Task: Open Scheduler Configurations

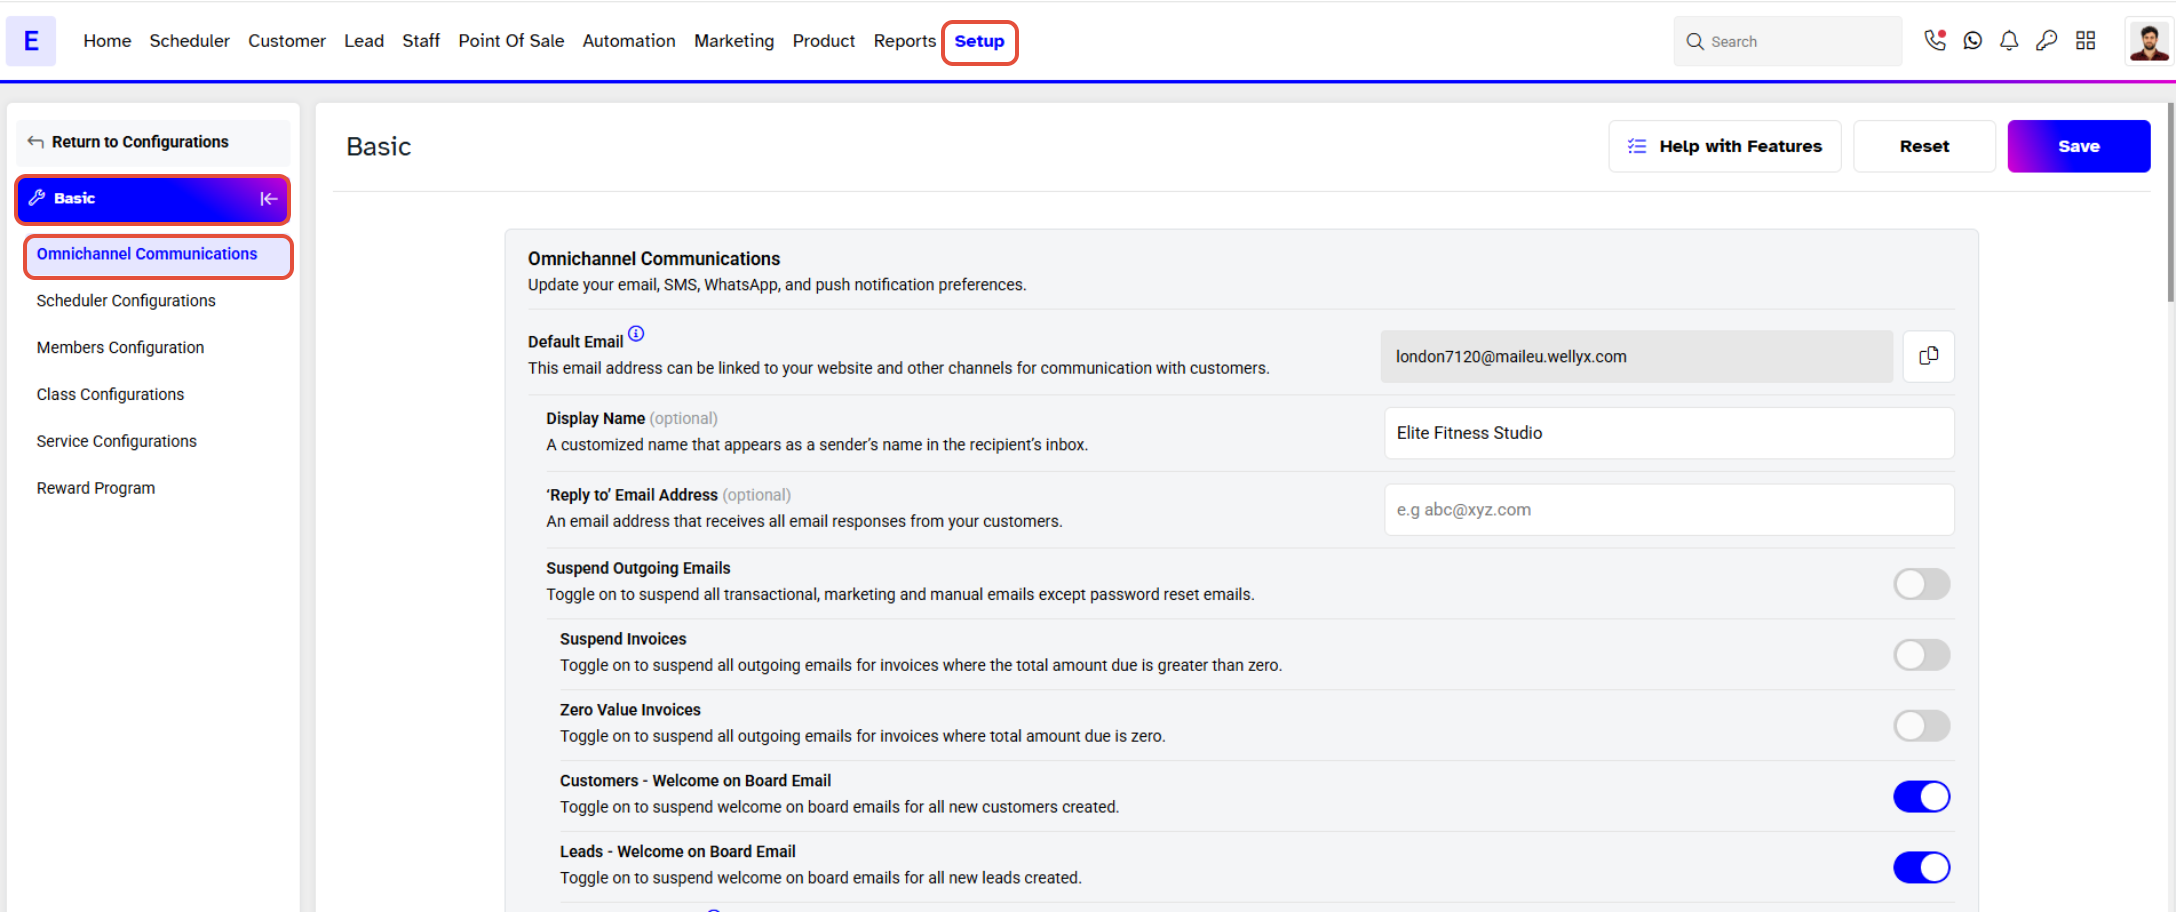Action: pos(126,301)
